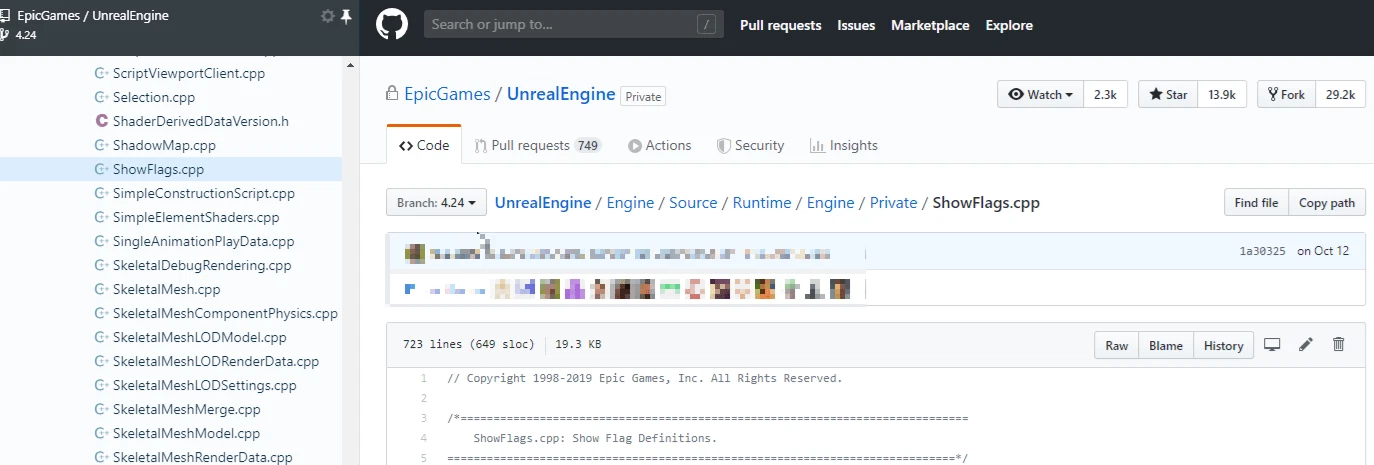Fork the UnrealEngine repository
The height and width of the screenshot is (465, 1374).
pyautogui.click(x=1286, y=94)
